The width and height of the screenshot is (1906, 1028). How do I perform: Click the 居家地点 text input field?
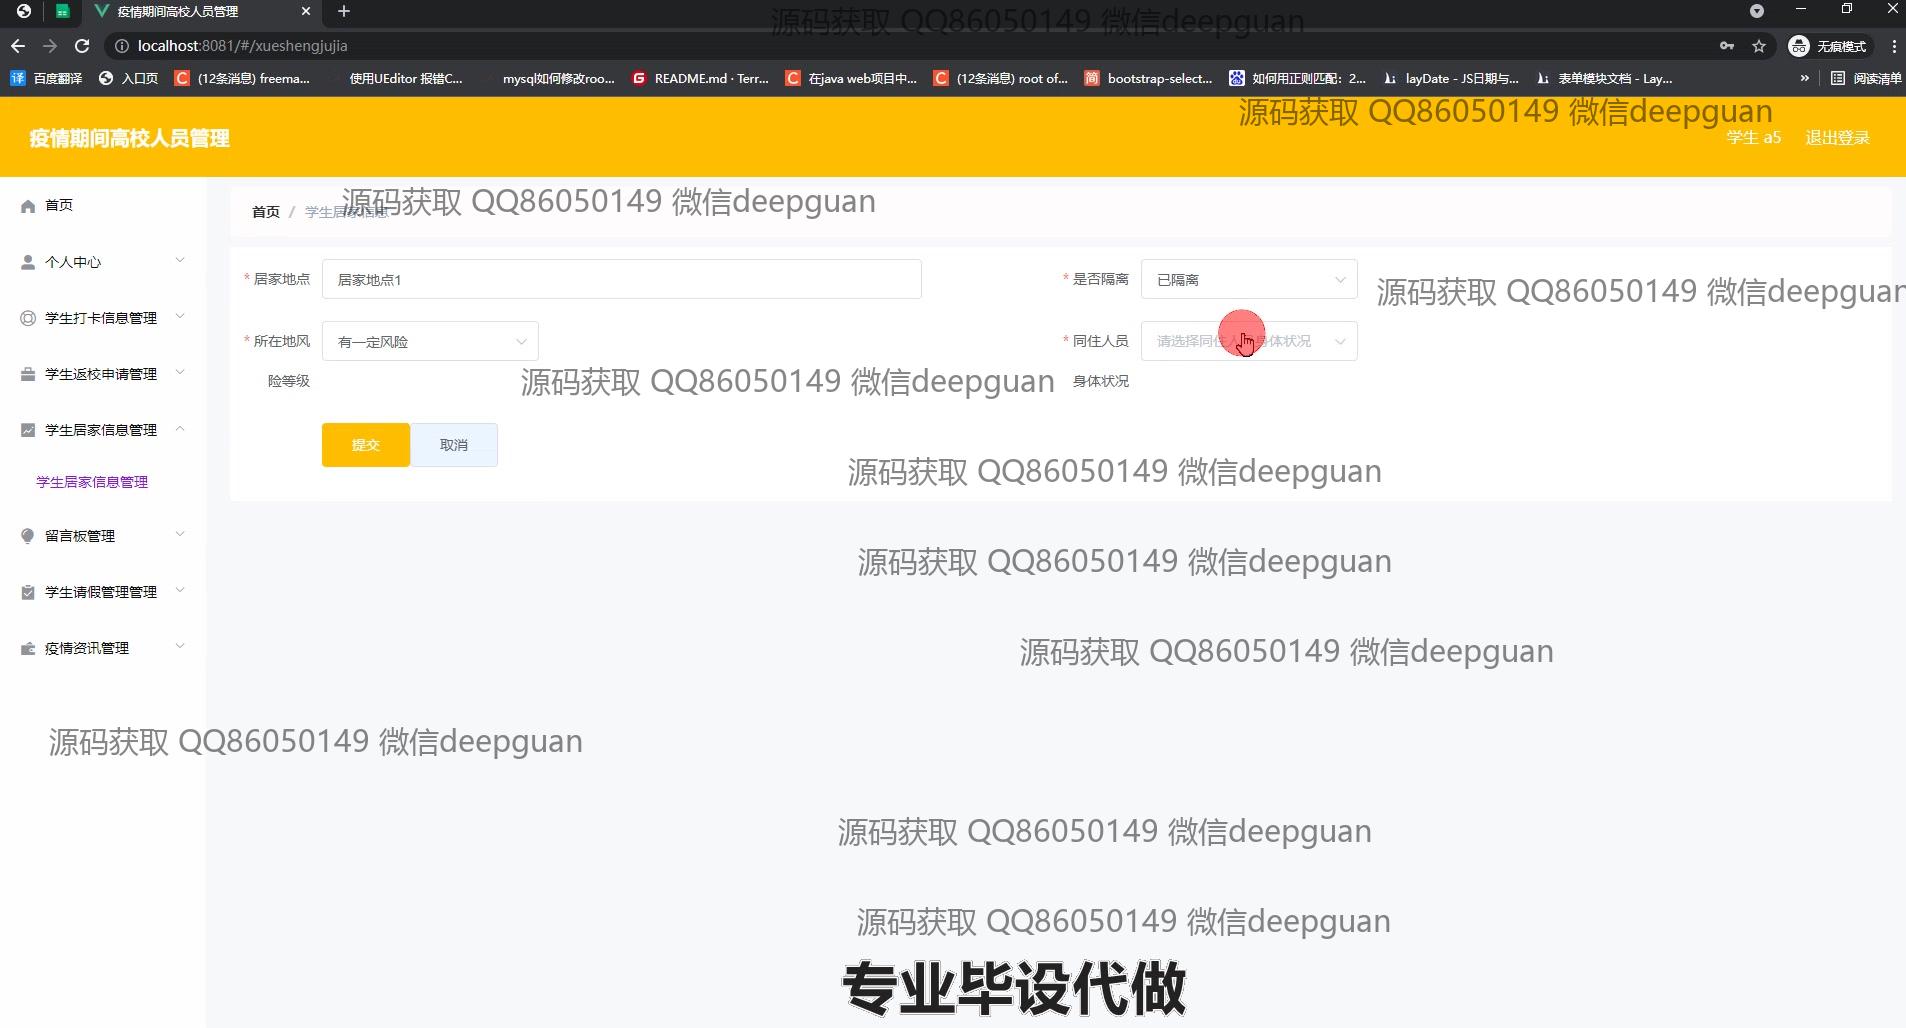point(621,280)
